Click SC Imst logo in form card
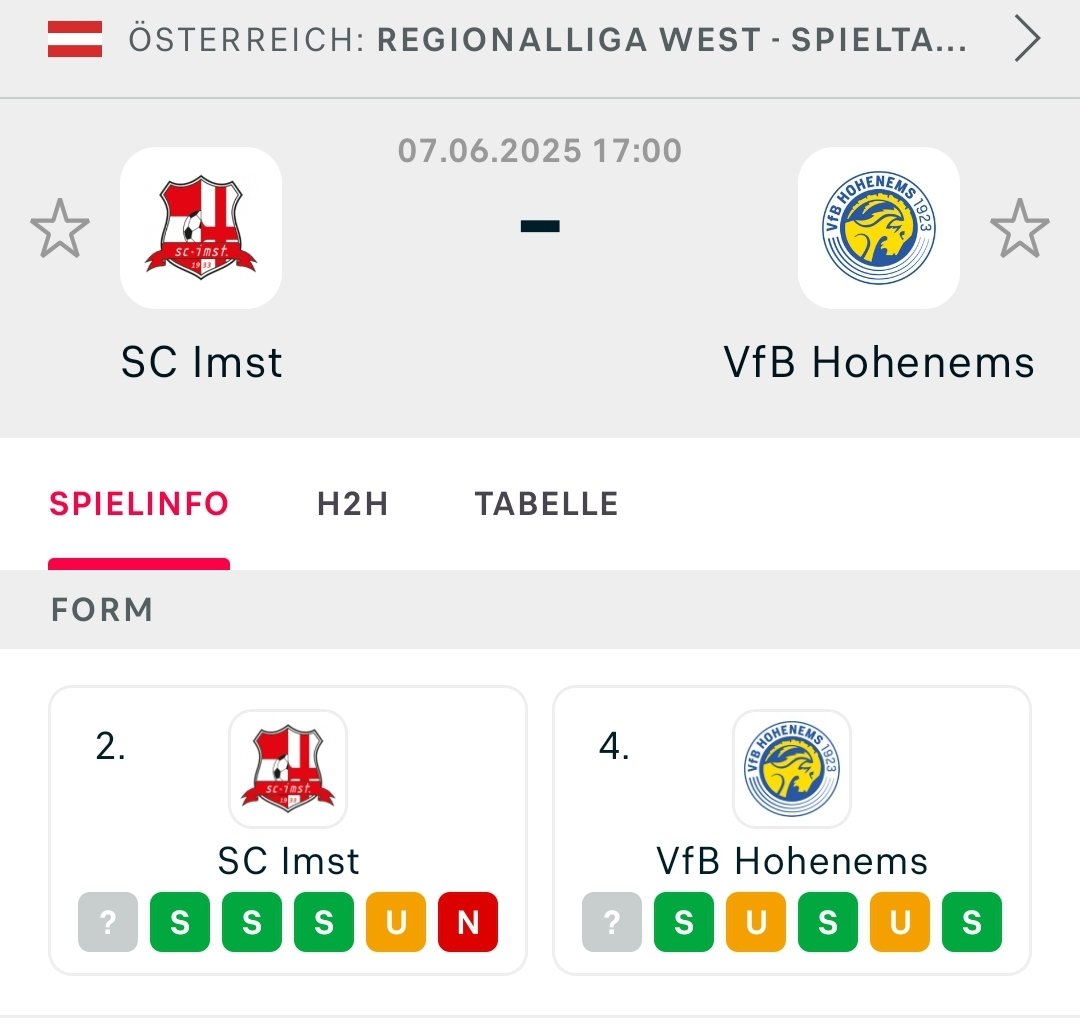This screenshot has height=1029, width=1080. pos(288,768)
